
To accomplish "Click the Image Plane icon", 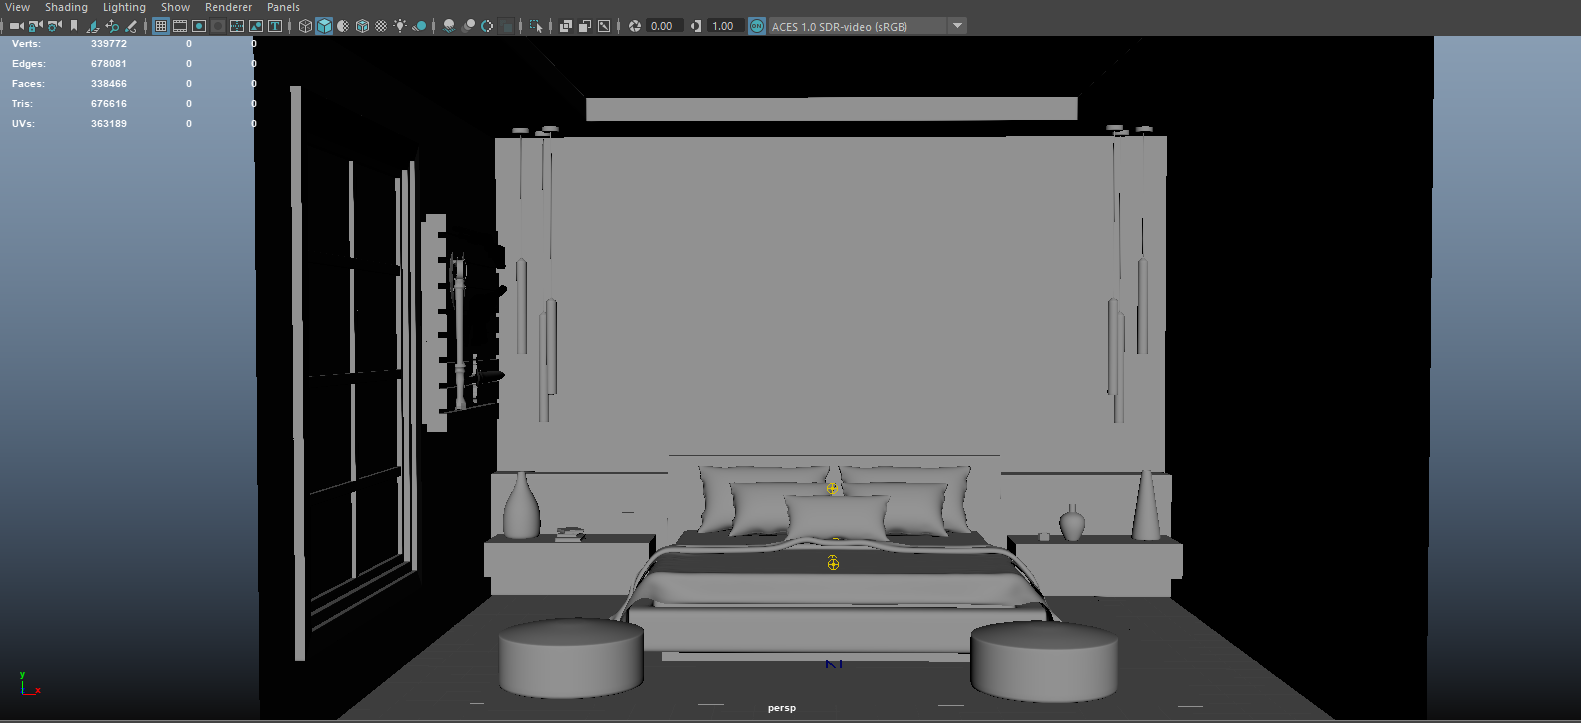I will 93,26.
